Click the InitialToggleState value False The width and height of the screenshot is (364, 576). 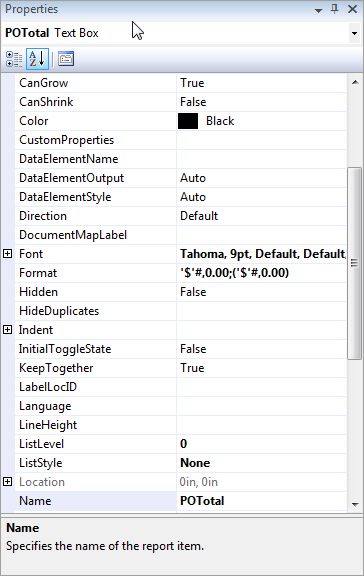pos(193,349)
